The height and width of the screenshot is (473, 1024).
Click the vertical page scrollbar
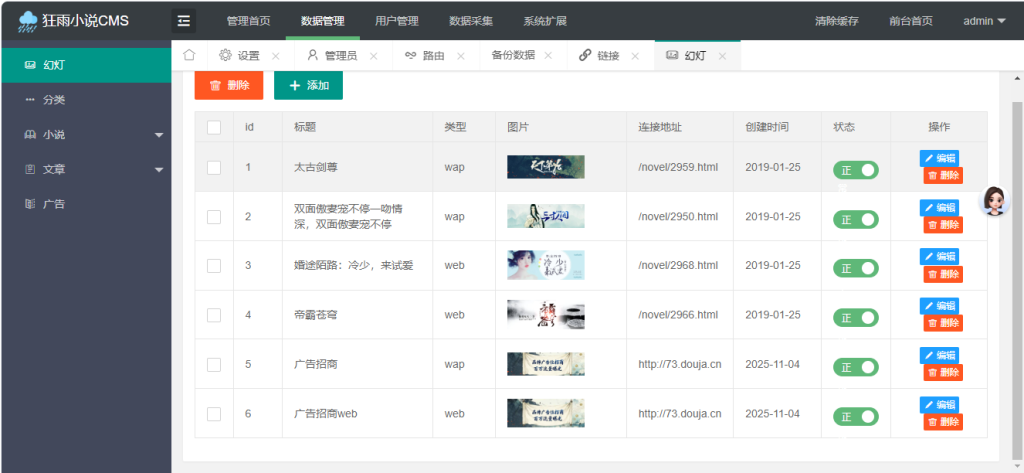(1017, 281)
